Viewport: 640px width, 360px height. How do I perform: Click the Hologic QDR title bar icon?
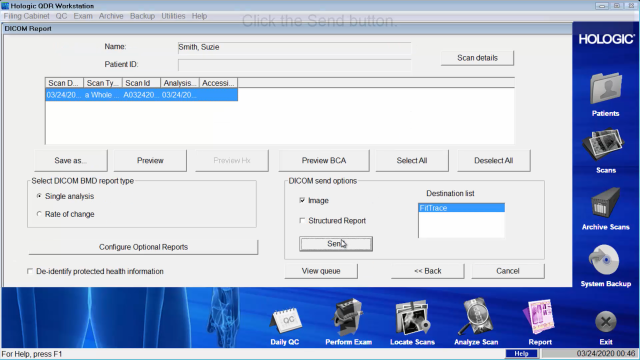5,6
